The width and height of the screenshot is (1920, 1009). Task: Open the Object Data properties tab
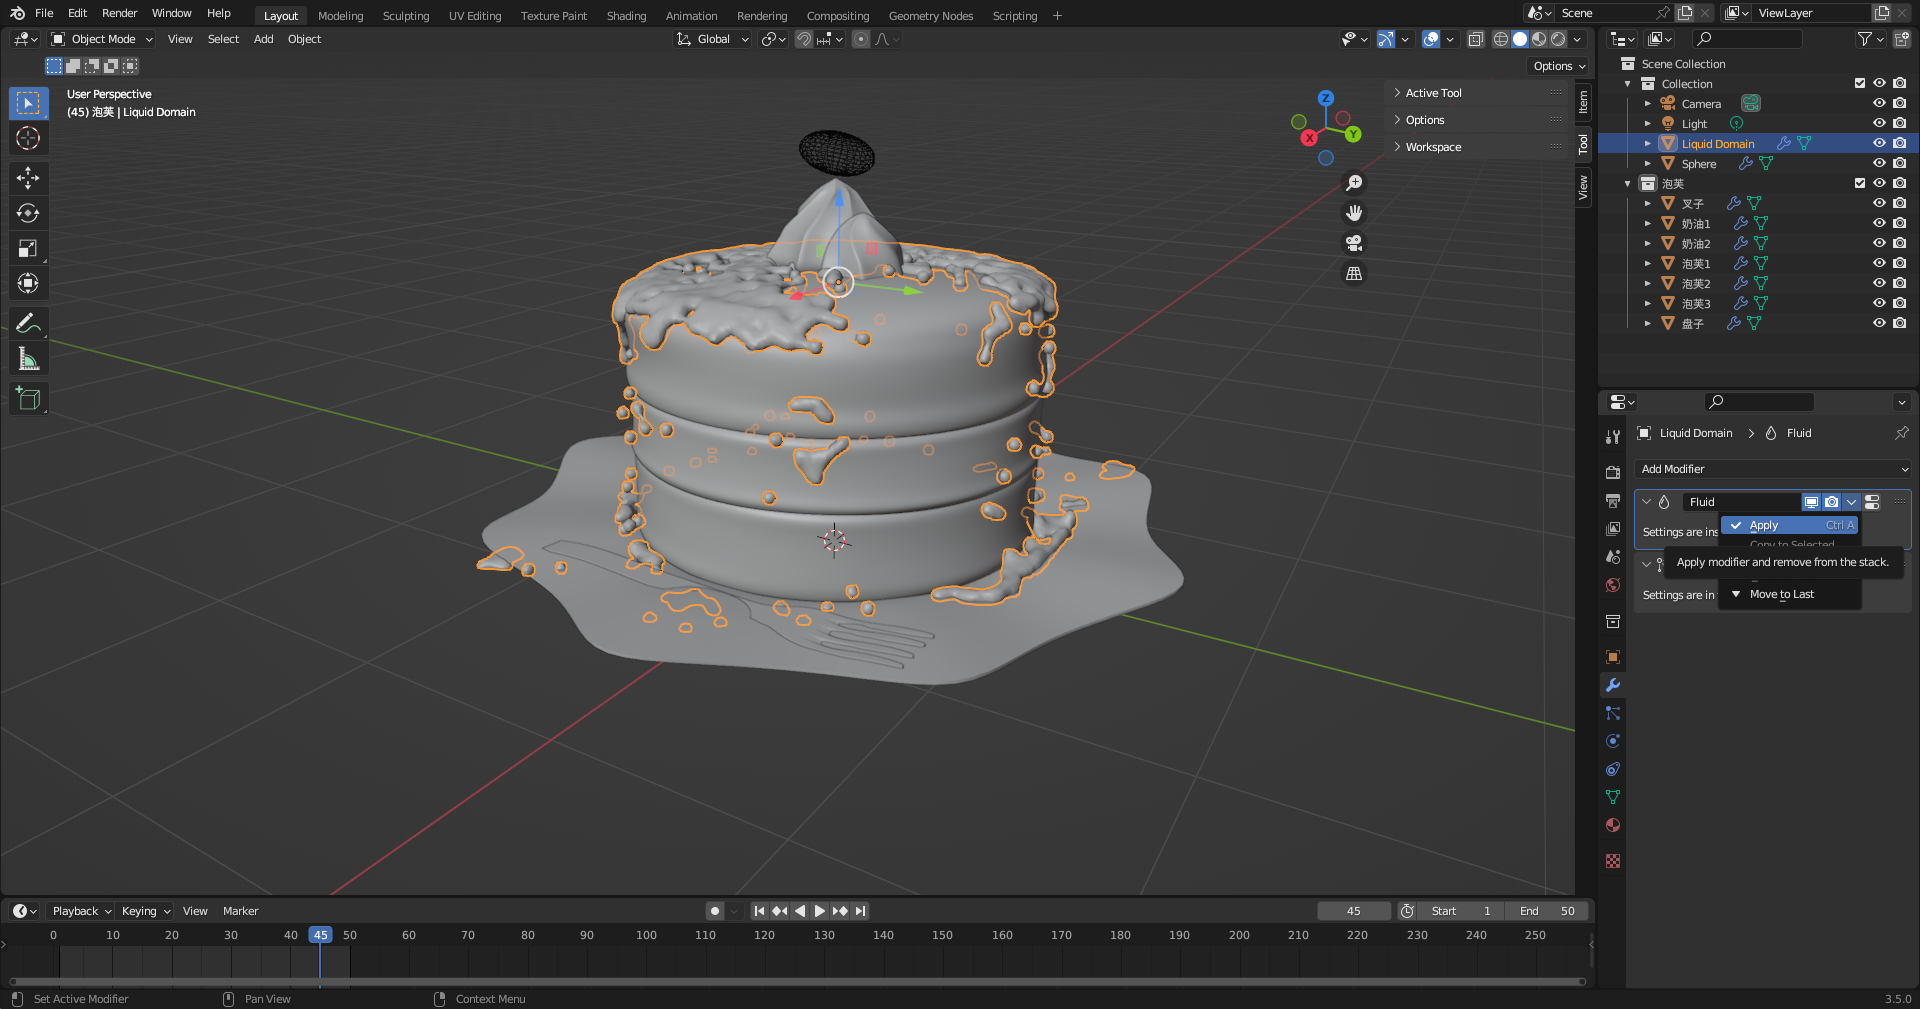tap(1612, 797)
